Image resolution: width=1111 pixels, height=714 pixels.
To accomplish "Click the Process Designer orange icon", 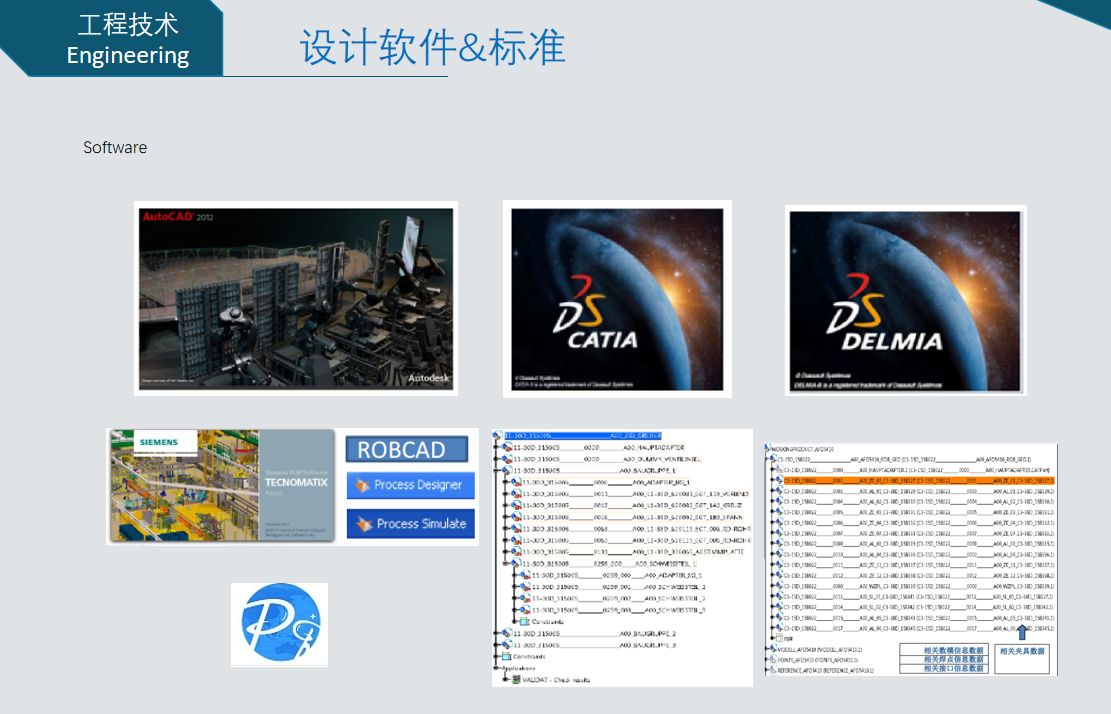I will click(x=363, y=485).
